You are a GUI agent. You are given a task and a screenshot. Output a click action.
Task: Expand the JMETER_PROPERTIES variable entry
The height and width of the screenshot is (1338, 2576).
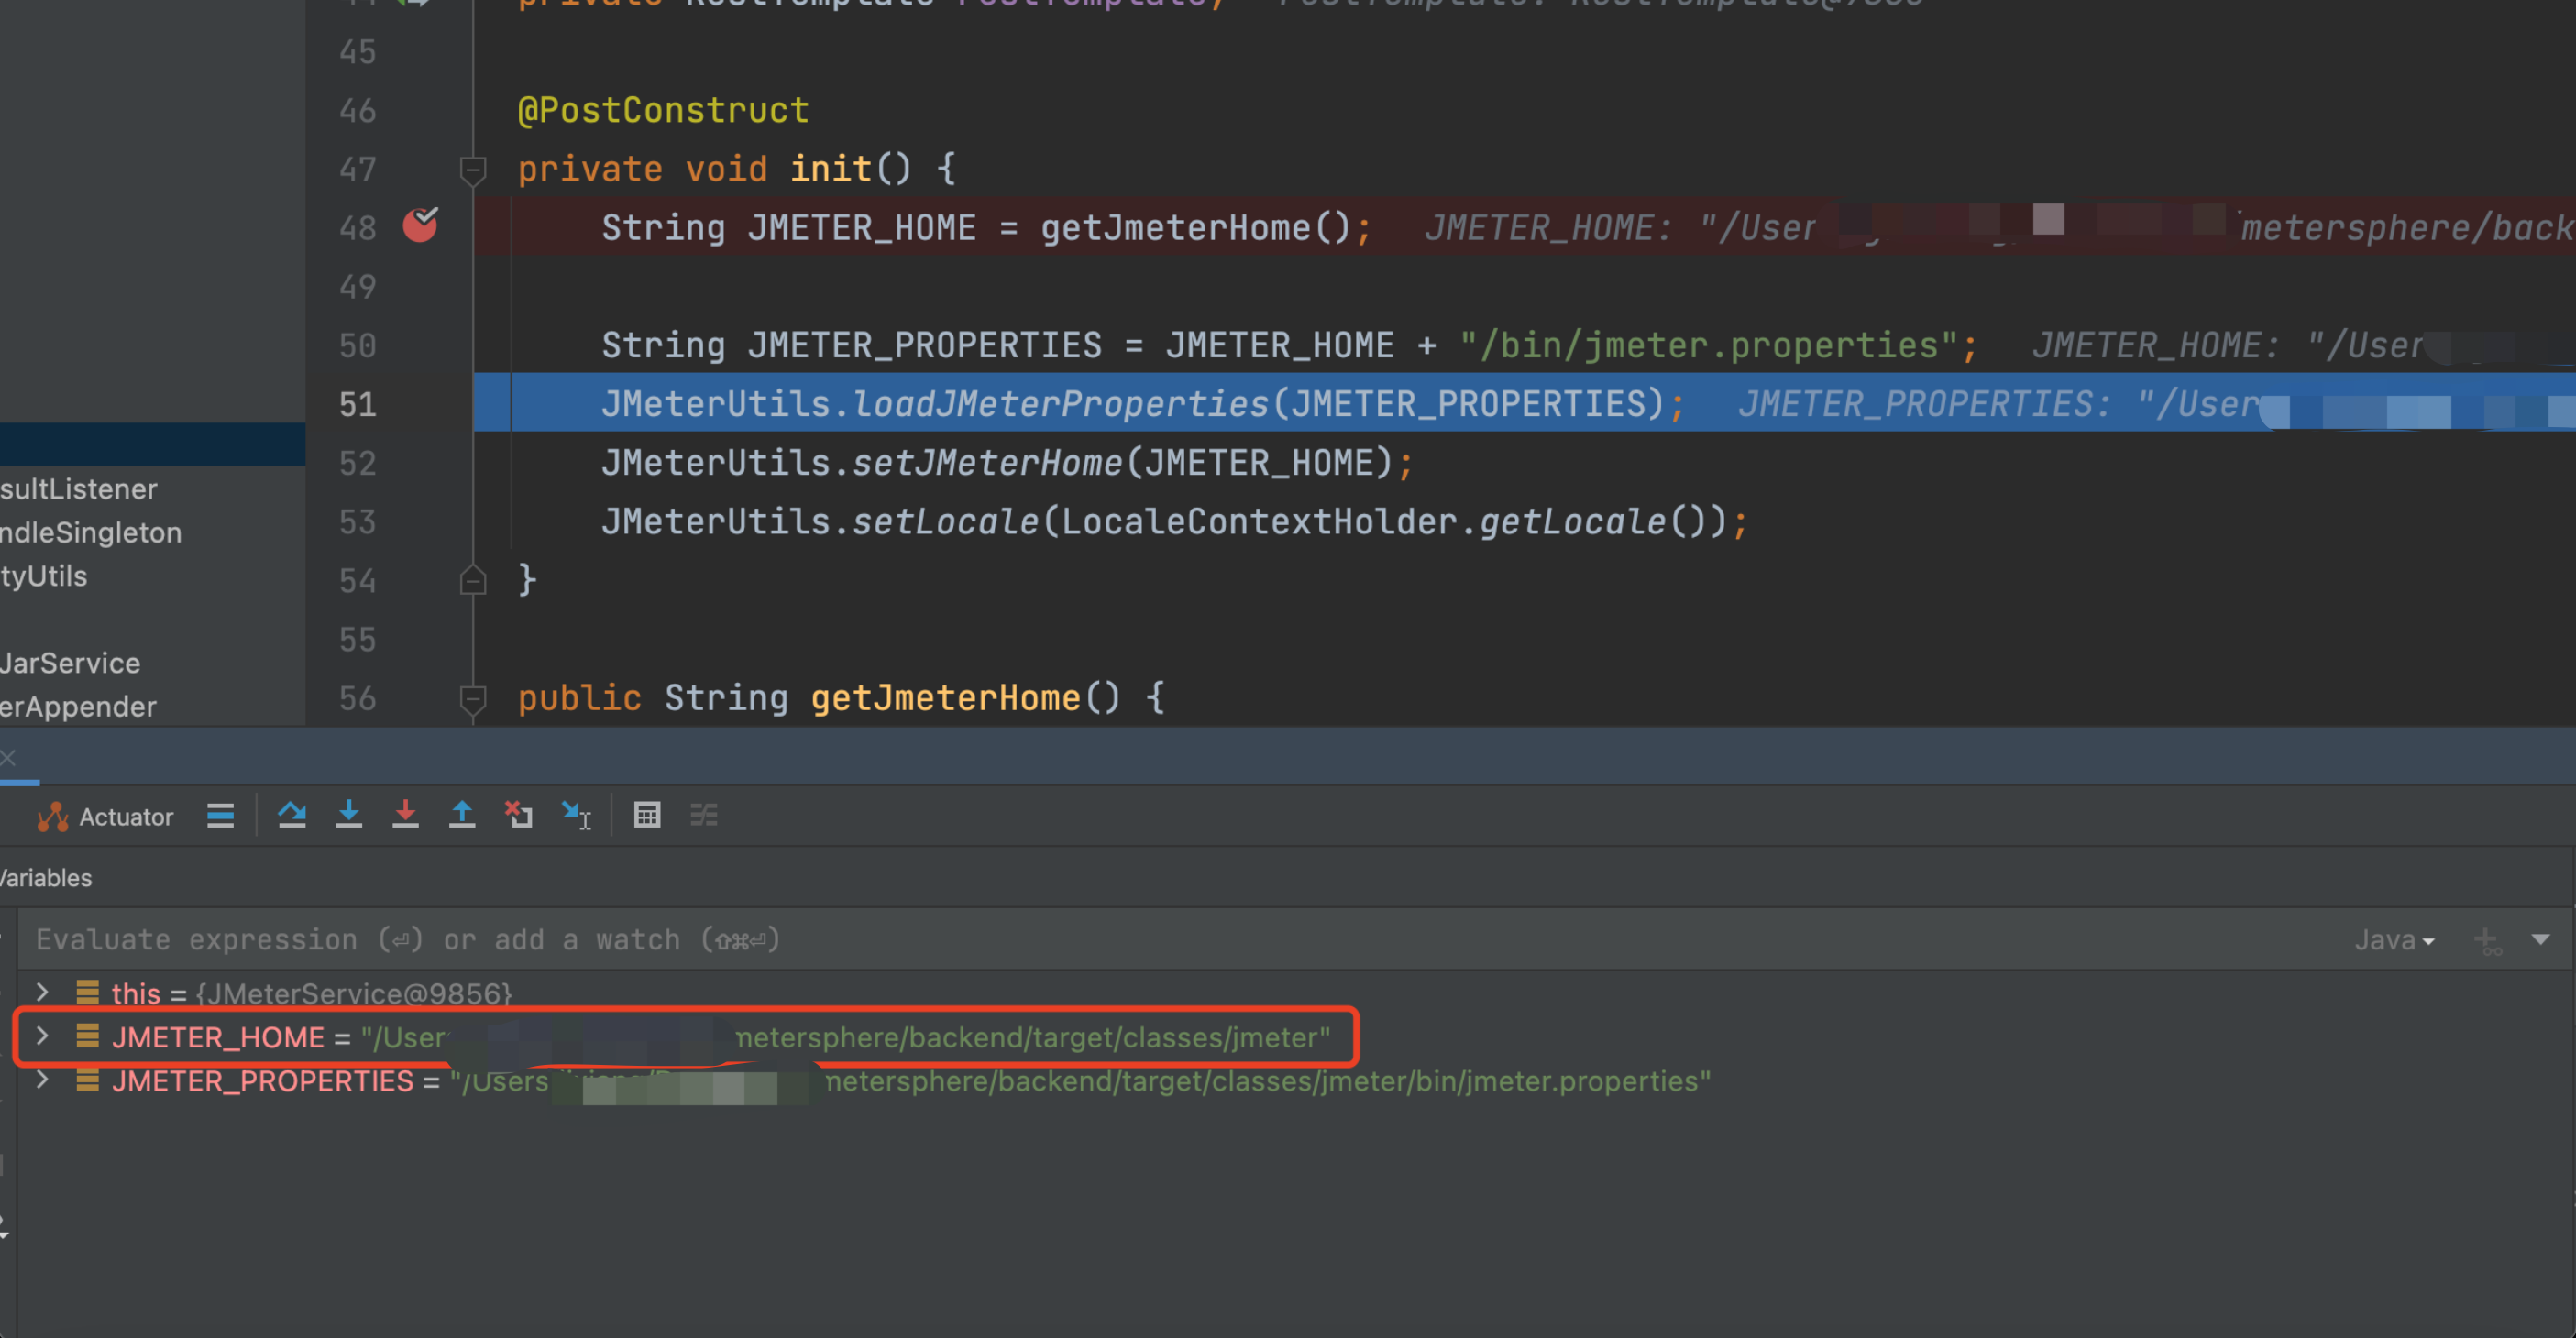point(42,1080)
